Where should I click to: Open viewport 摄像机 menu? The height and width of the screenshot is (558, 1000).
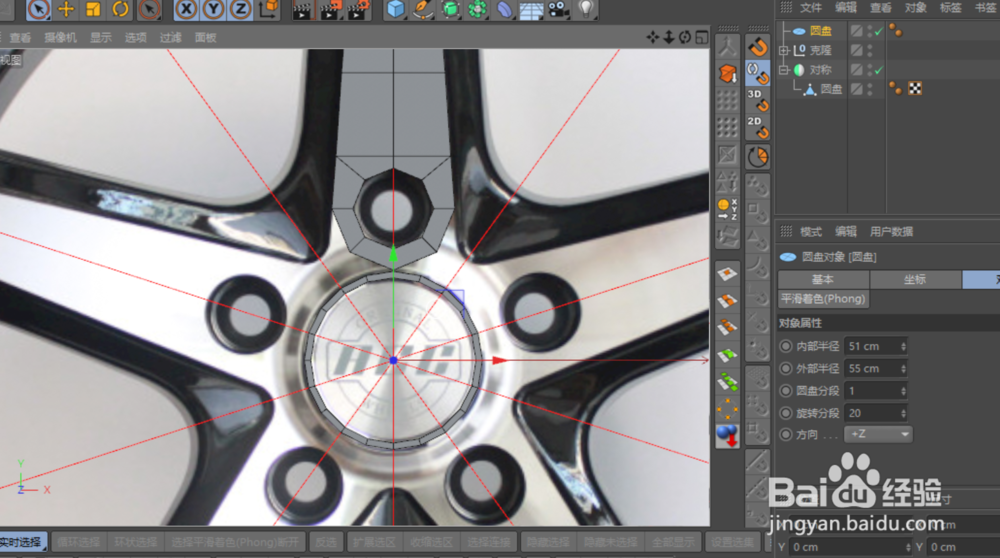[60, 38]
